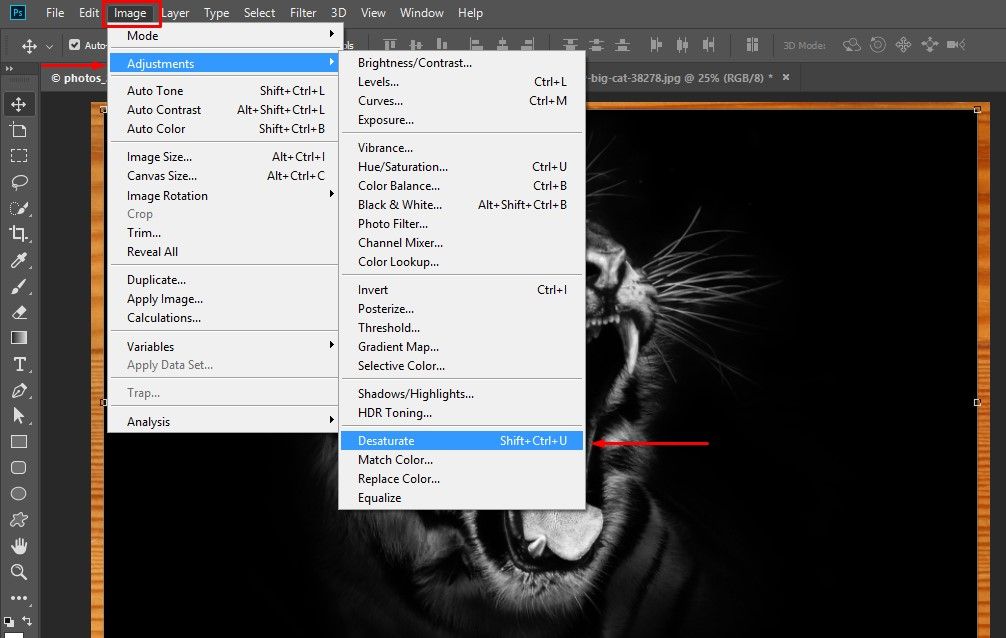
Task: Choose Auto Tone command
Action: coord(224,91)
